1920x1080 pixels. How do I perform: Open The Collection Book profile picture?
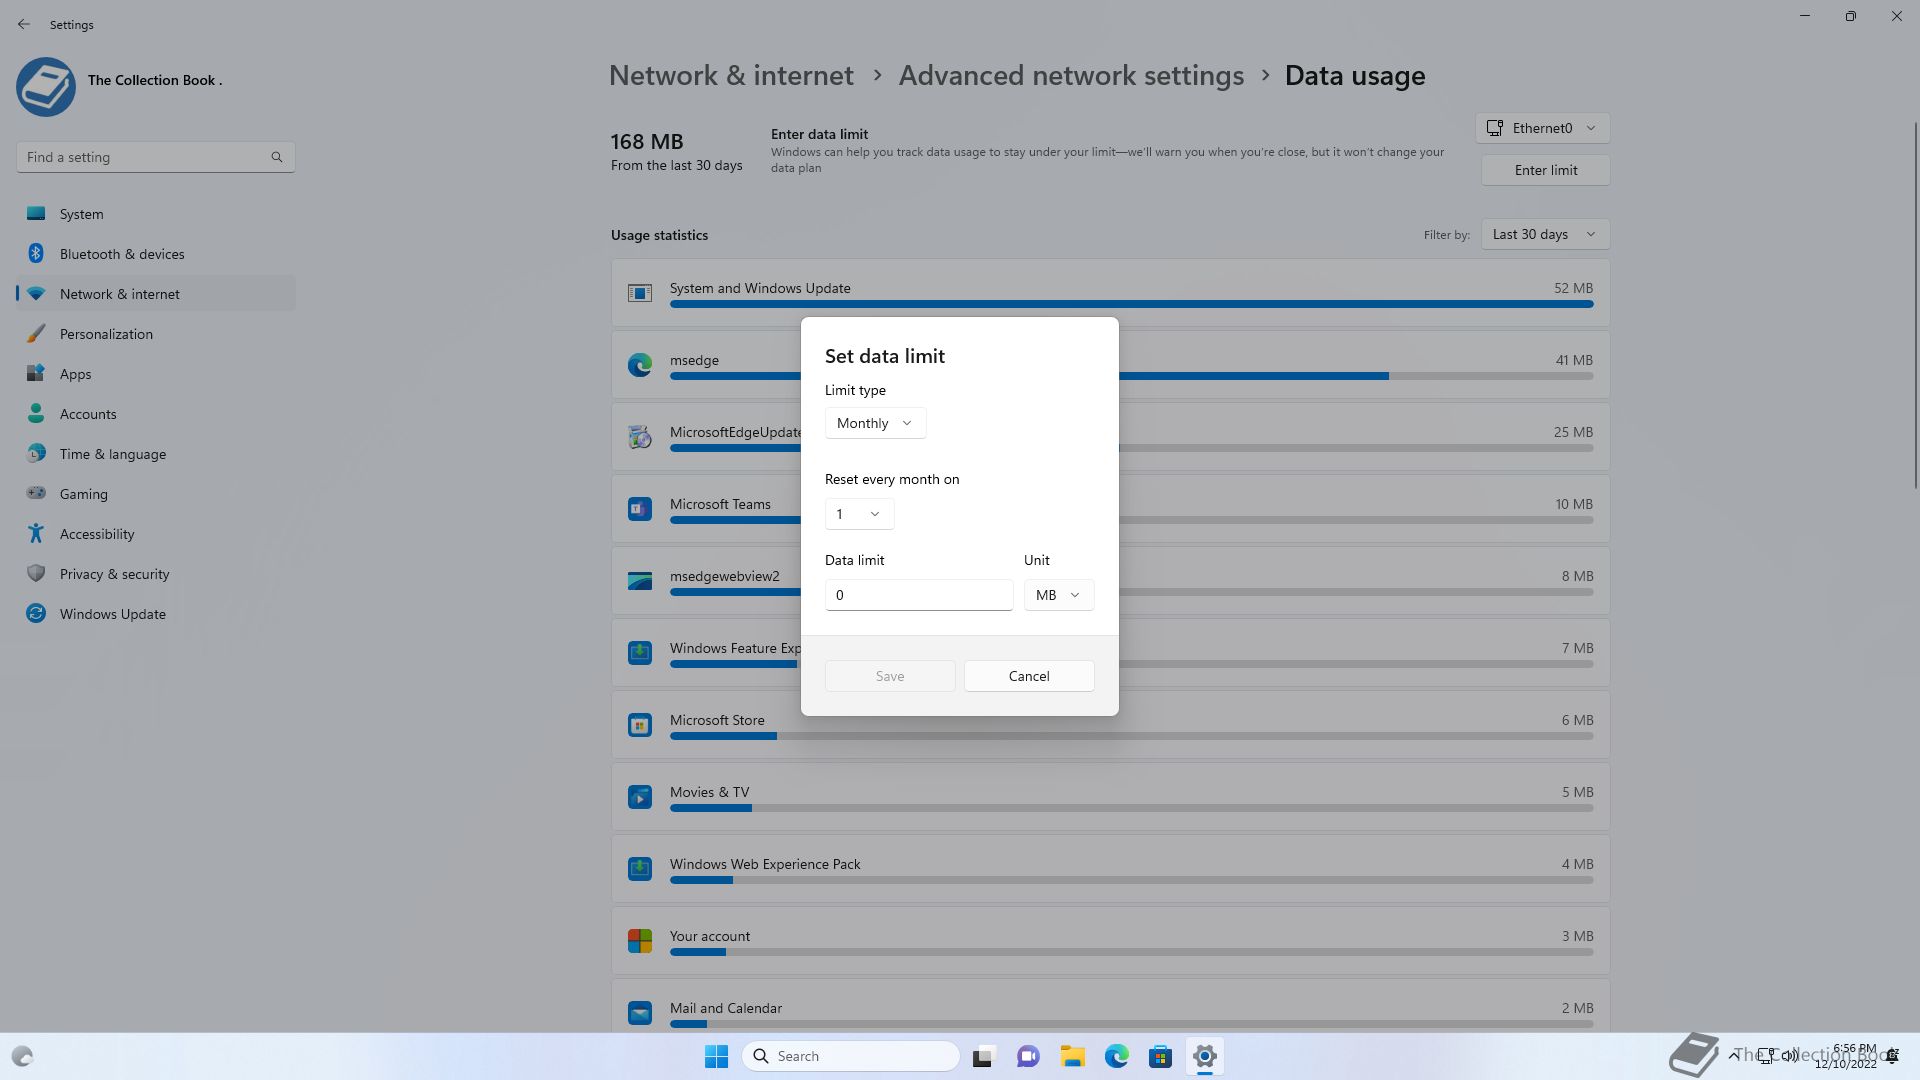pyautogui.click(x=46, y=86)
